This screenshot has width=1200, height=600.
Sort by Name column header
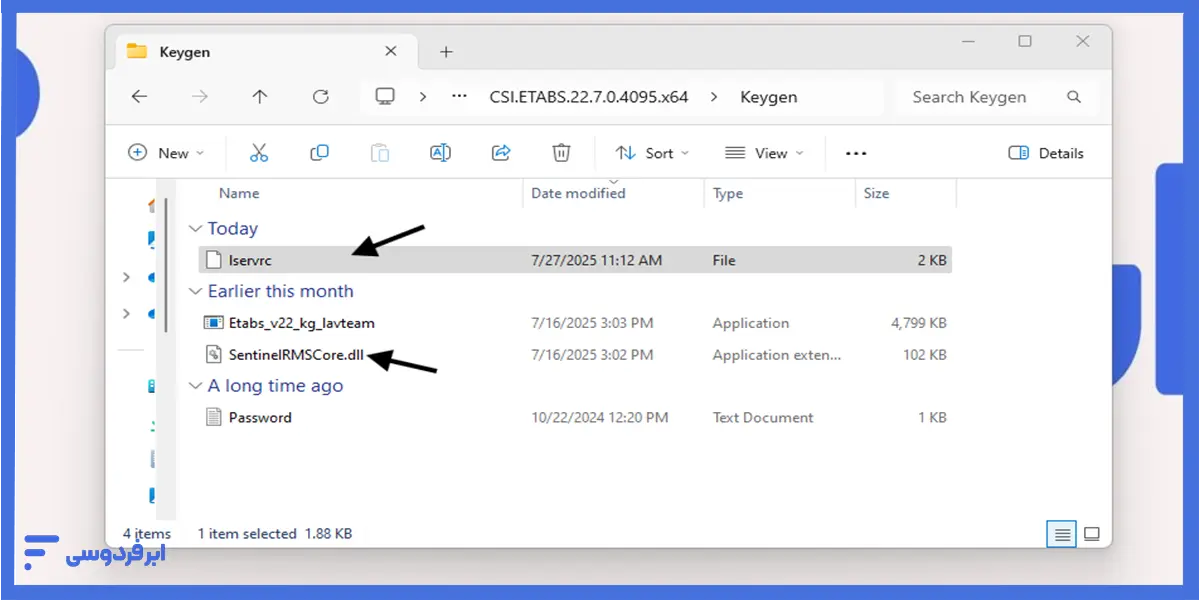pos(239,194)
